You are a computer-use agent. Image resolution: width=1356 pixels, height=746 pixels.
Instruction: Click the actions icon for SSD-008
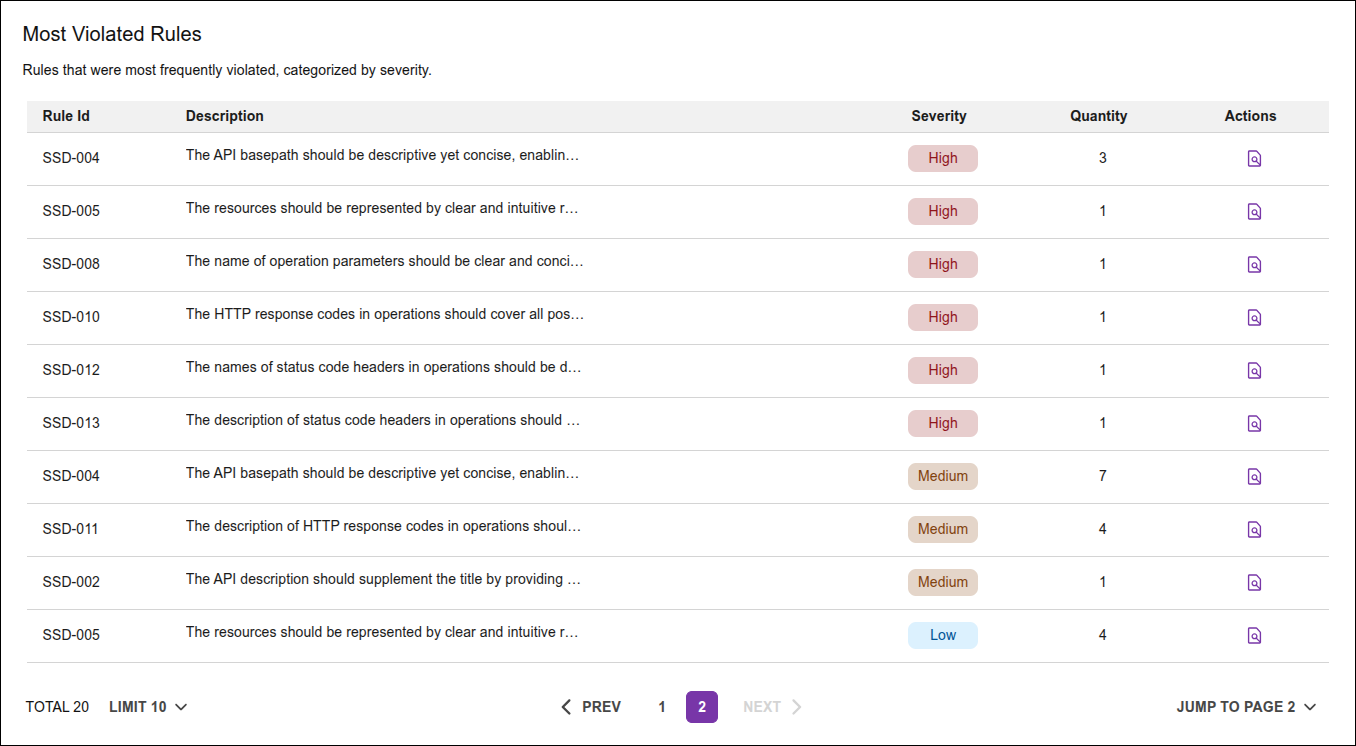tap(1254, 264)
